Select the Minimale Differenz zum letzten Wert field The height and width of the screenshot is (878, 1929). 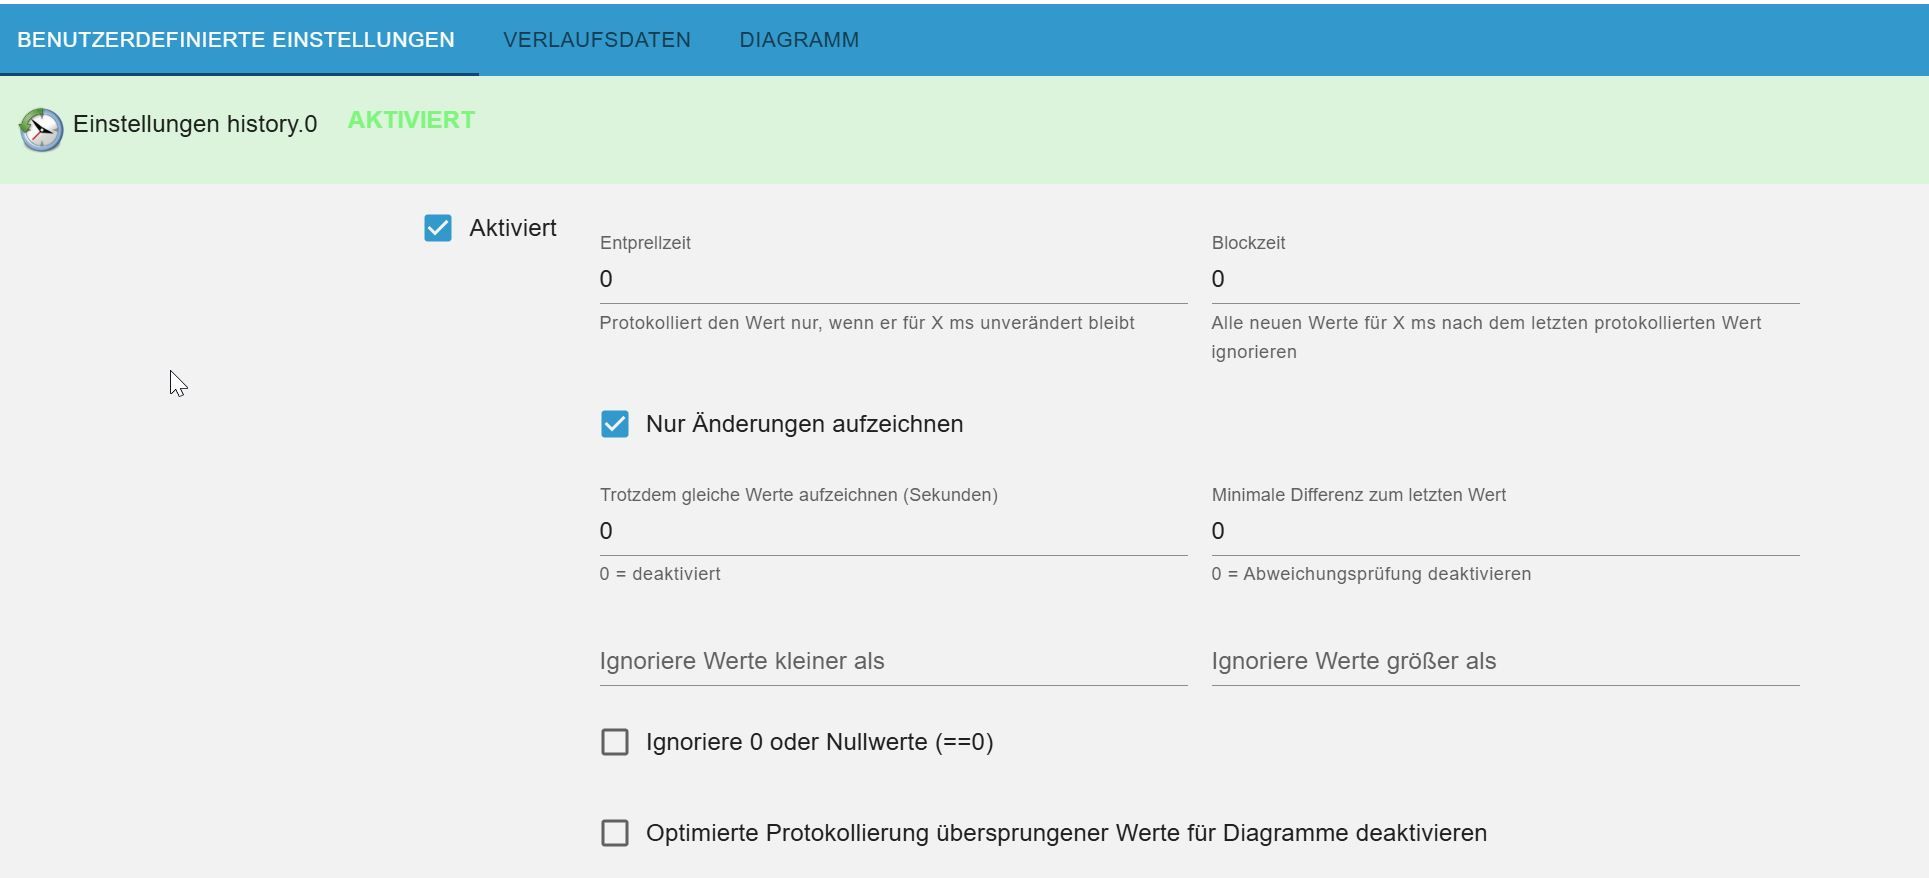[x=1504, y=532]
